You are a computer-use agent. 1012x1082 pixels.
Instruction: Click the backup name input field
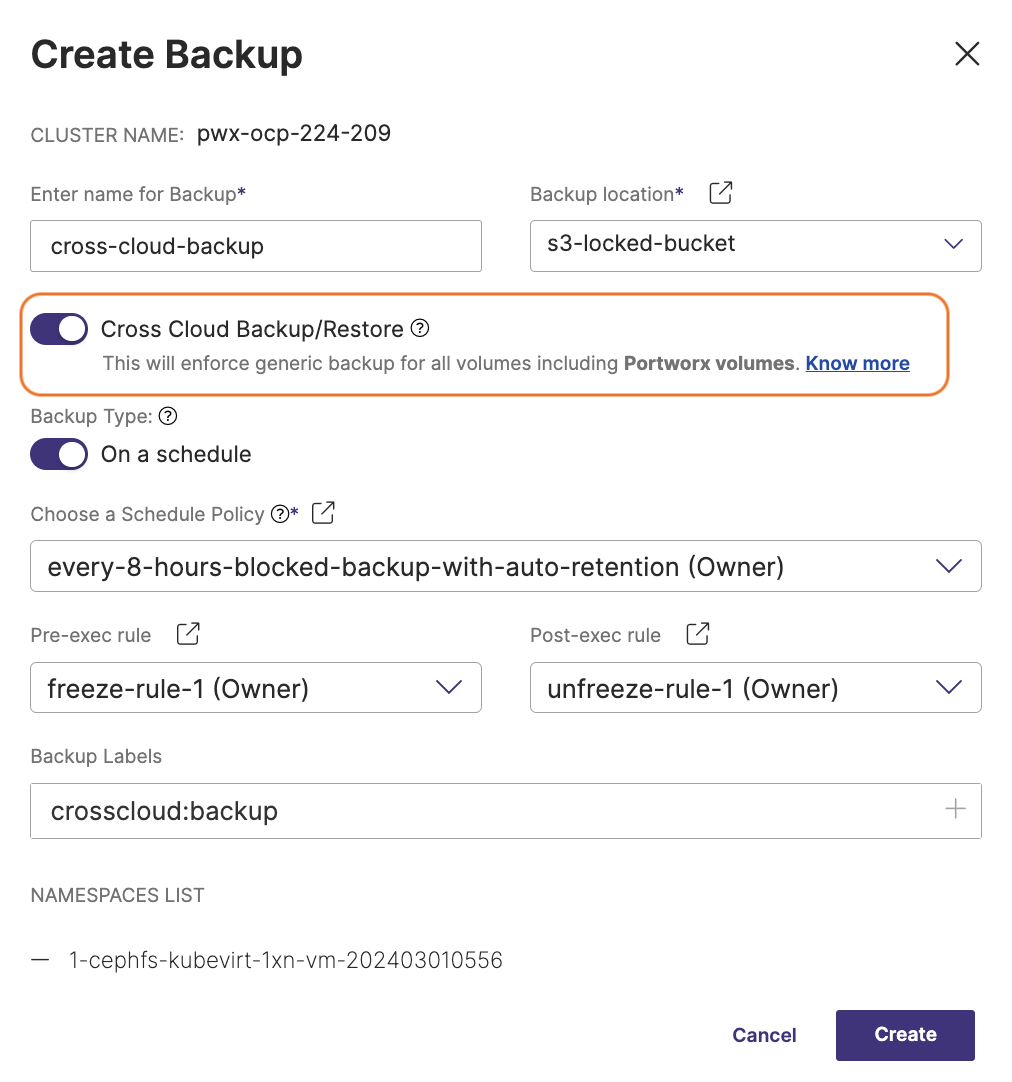[256, 246]
